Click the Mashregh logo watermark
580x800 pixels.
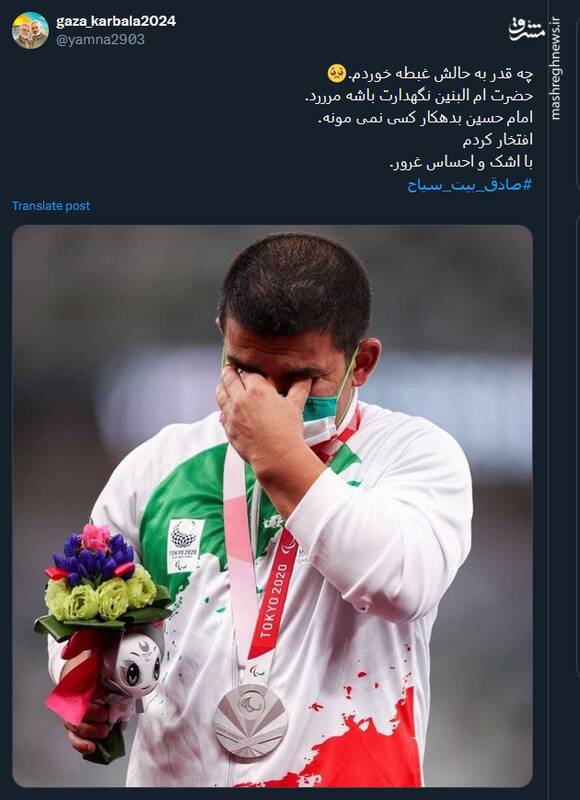526,30
